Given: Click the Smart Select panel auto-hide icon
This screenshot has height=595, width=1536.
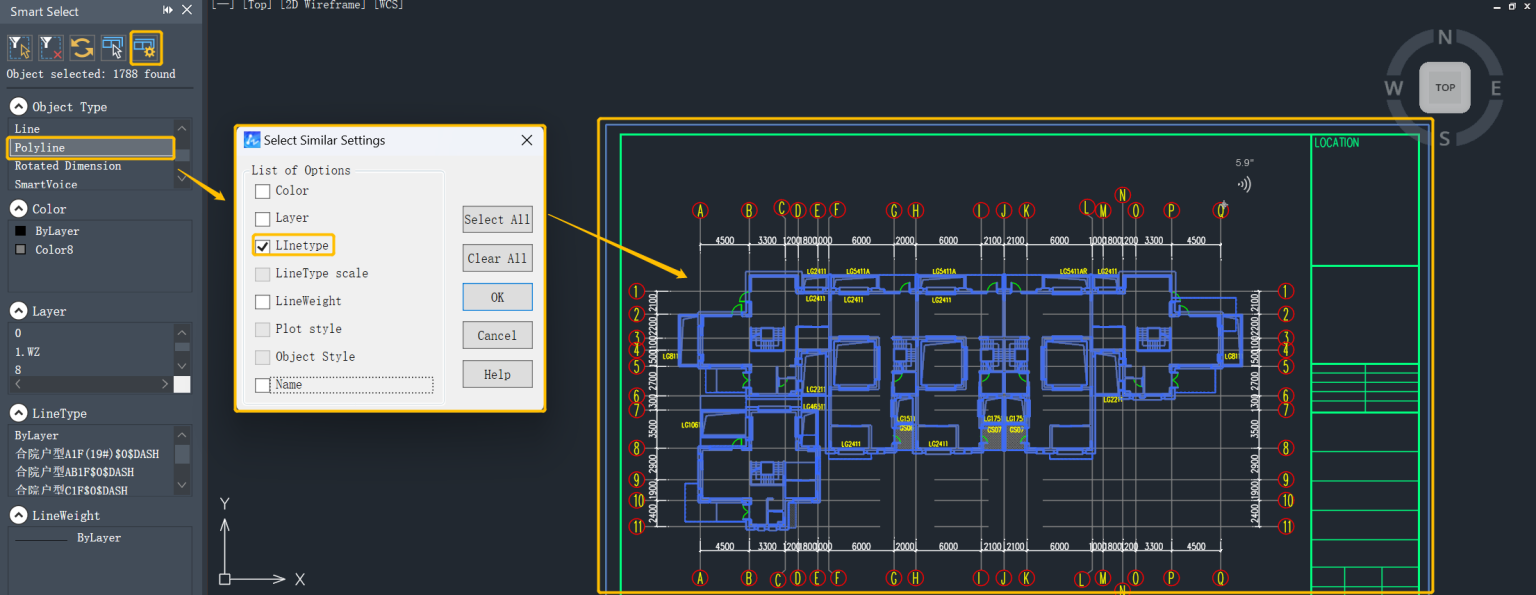Looking at the screenshot, I should [x=167, y=10].
